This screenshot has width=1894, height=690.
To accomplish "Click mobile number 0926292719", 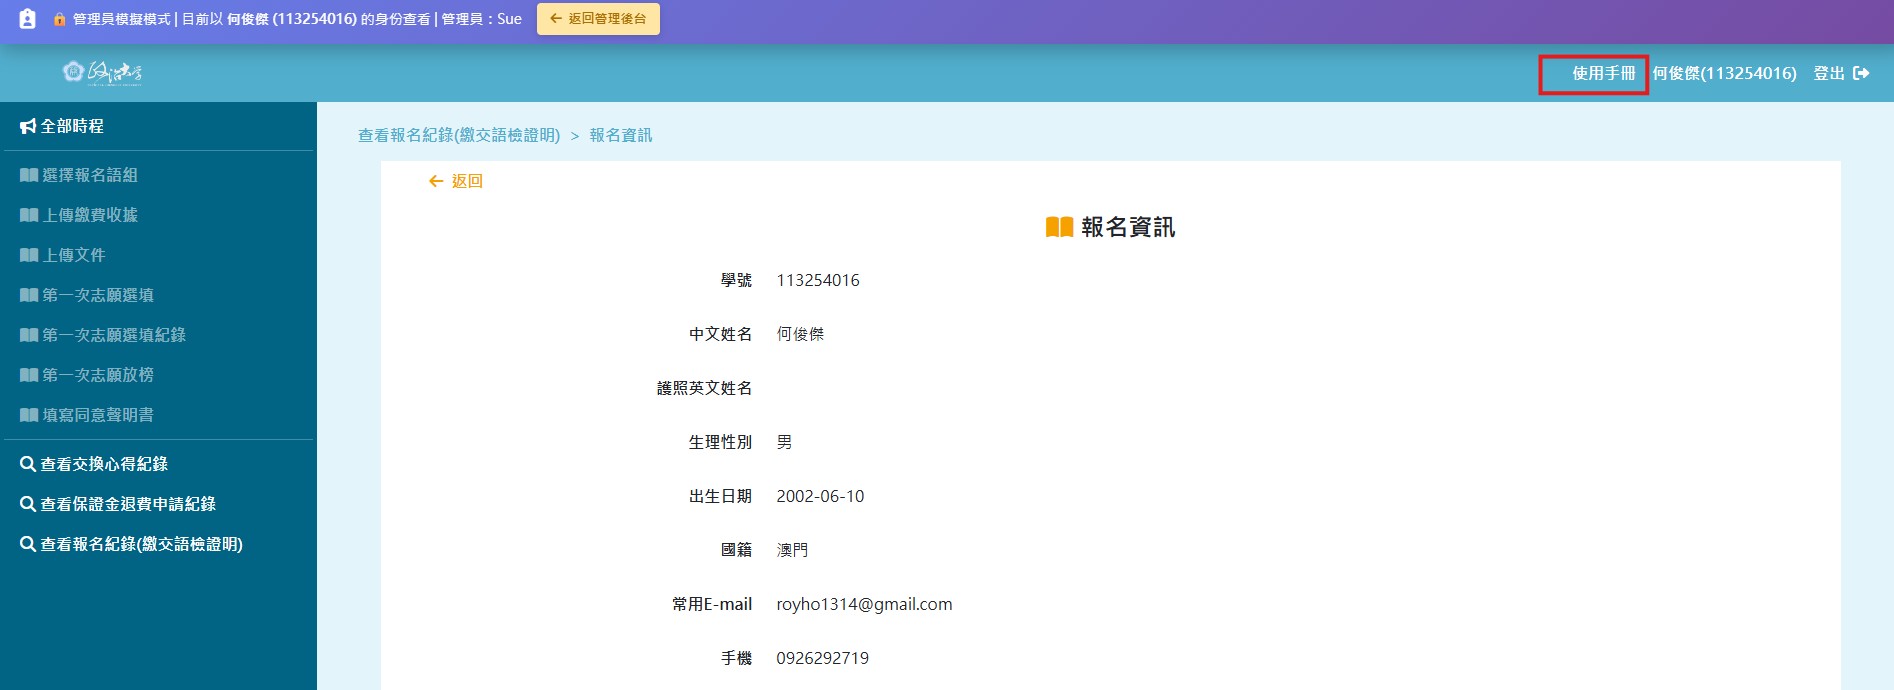I will click(822, 658).
